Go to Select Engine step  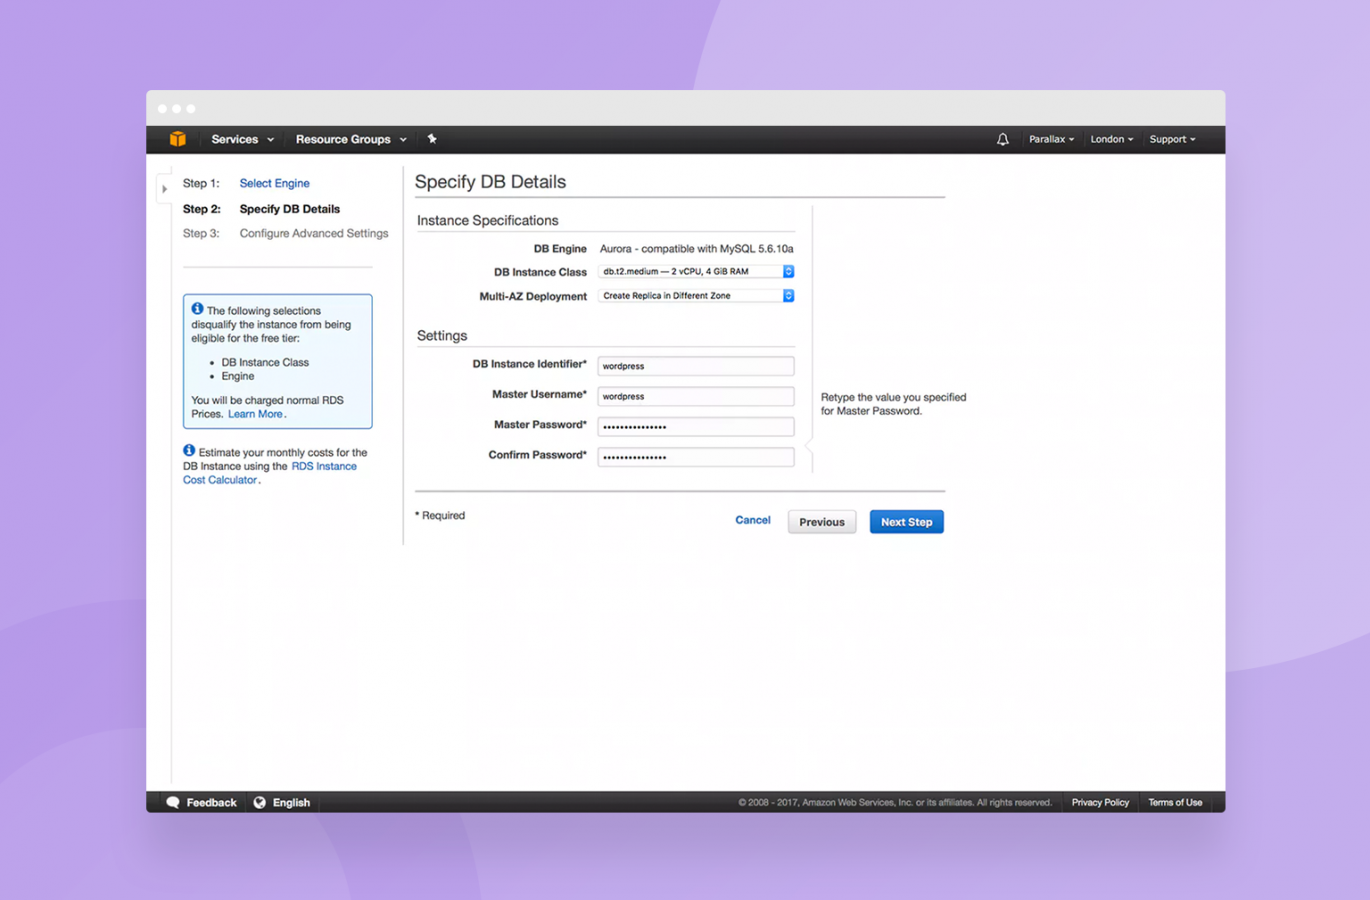[x=274, y=184]
